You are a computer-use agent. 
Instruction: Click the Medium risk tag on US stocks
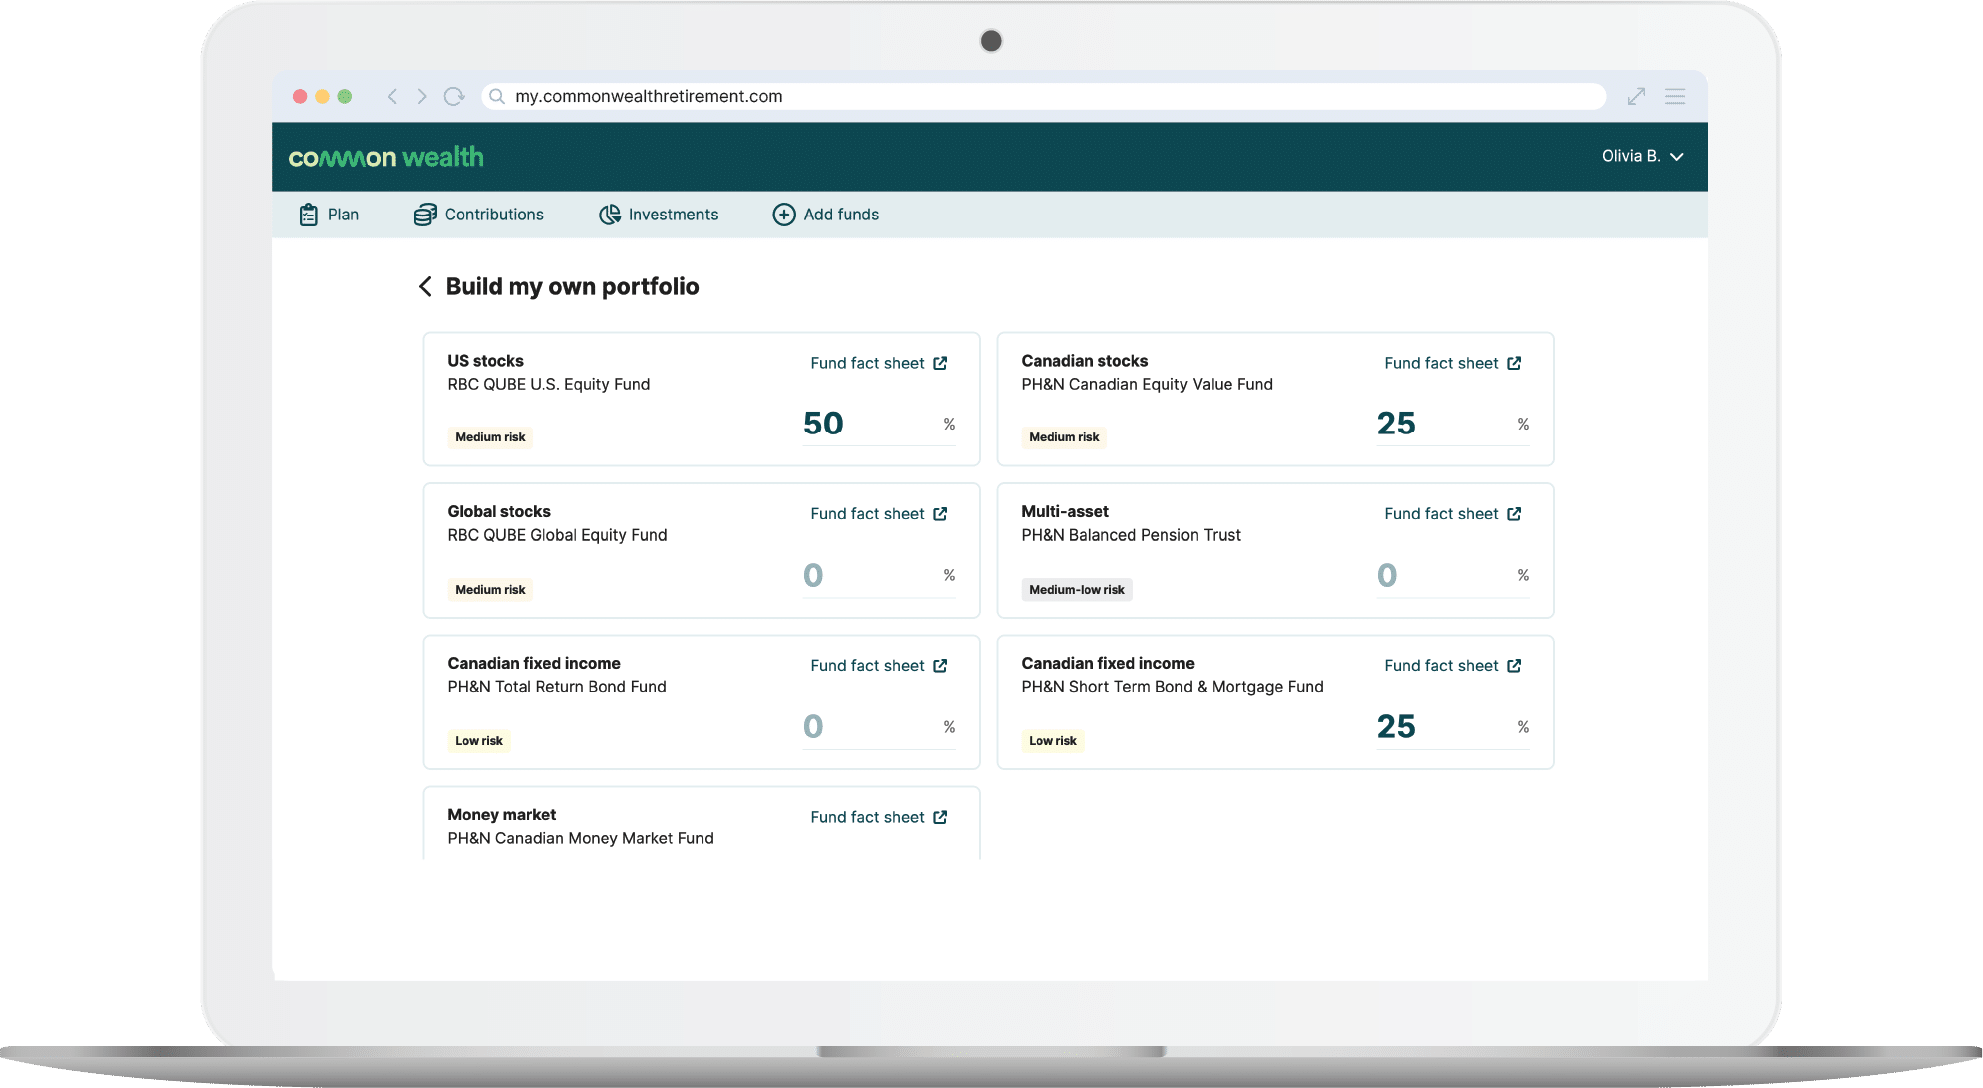pos(490,437)
